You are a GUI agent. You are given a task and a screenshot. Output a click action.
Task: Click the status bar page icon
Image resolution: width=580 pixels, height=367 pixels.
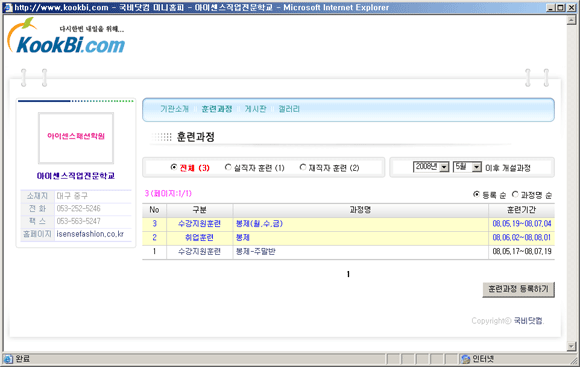click(x=8, y=359)
